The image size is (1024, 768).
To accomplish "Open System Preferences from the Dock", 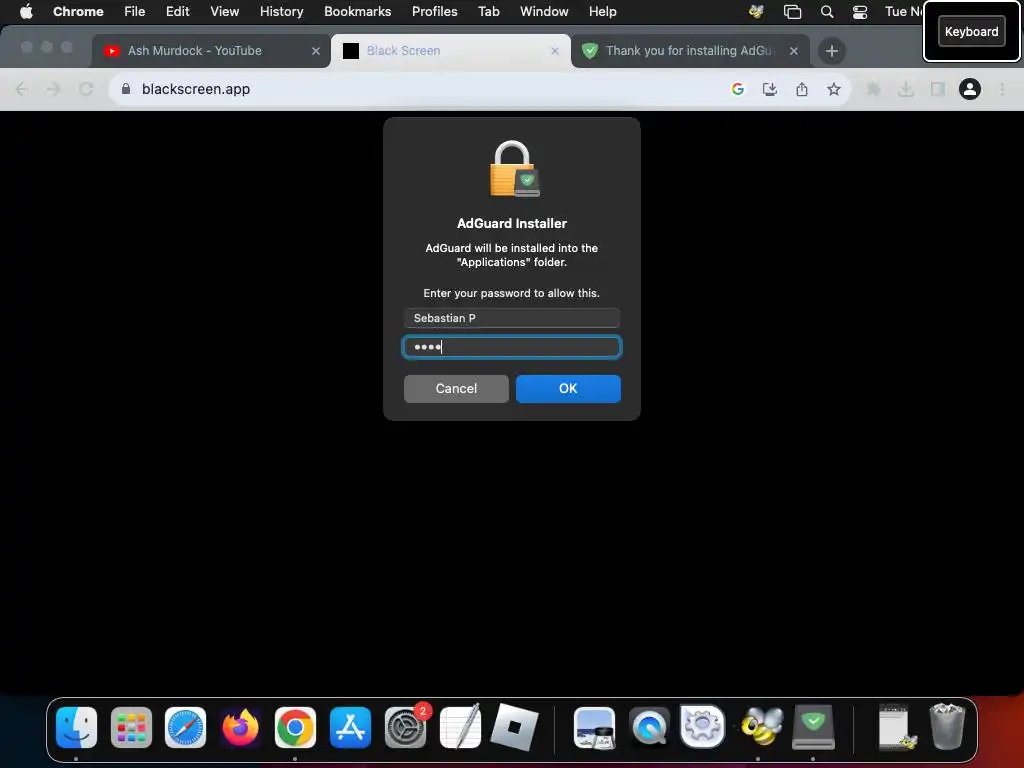I will click(x=406, y=728).
